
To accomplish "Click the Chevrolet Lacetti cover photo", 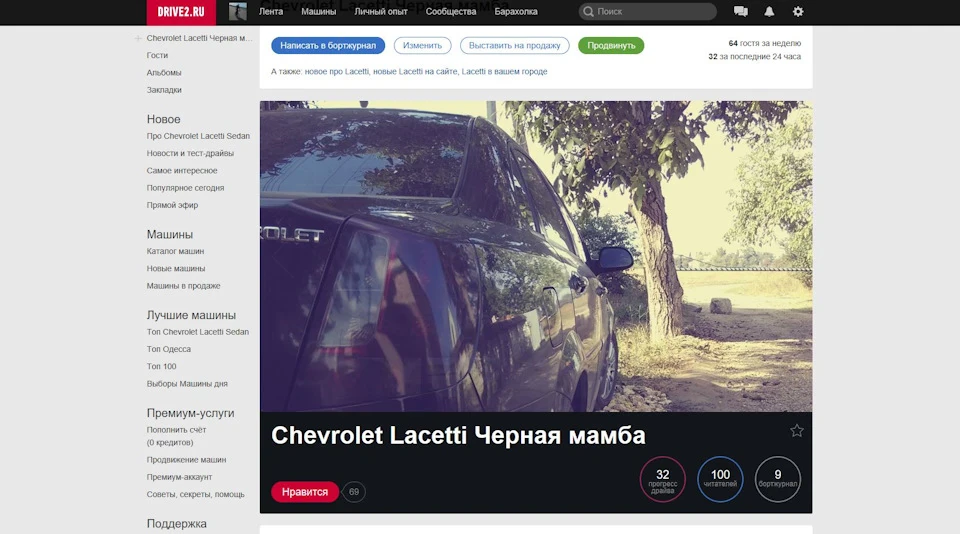I will pyautogui.click(x=536, y=256).
